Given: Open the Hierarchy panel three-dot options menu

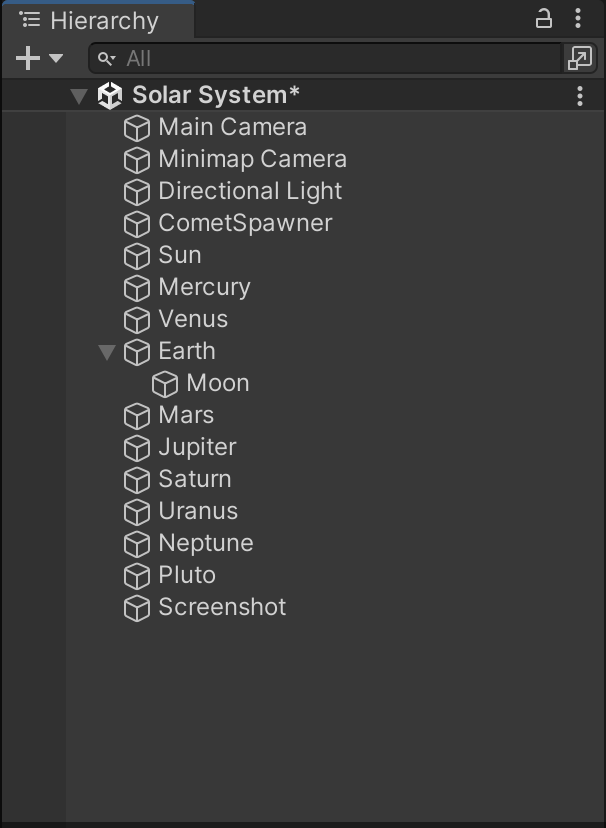Looking at the screenshot, I should pos(579,19).
